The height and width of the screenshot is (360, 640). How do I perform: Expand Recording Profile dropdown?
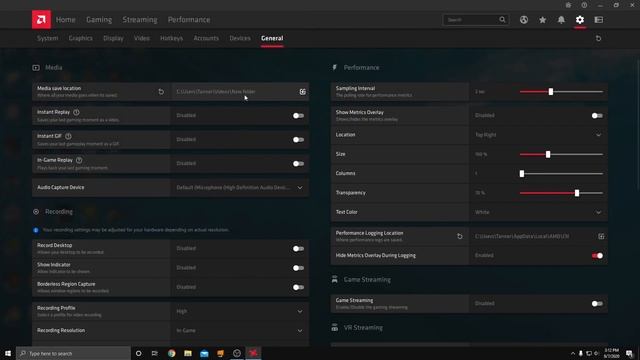(300, 311)
